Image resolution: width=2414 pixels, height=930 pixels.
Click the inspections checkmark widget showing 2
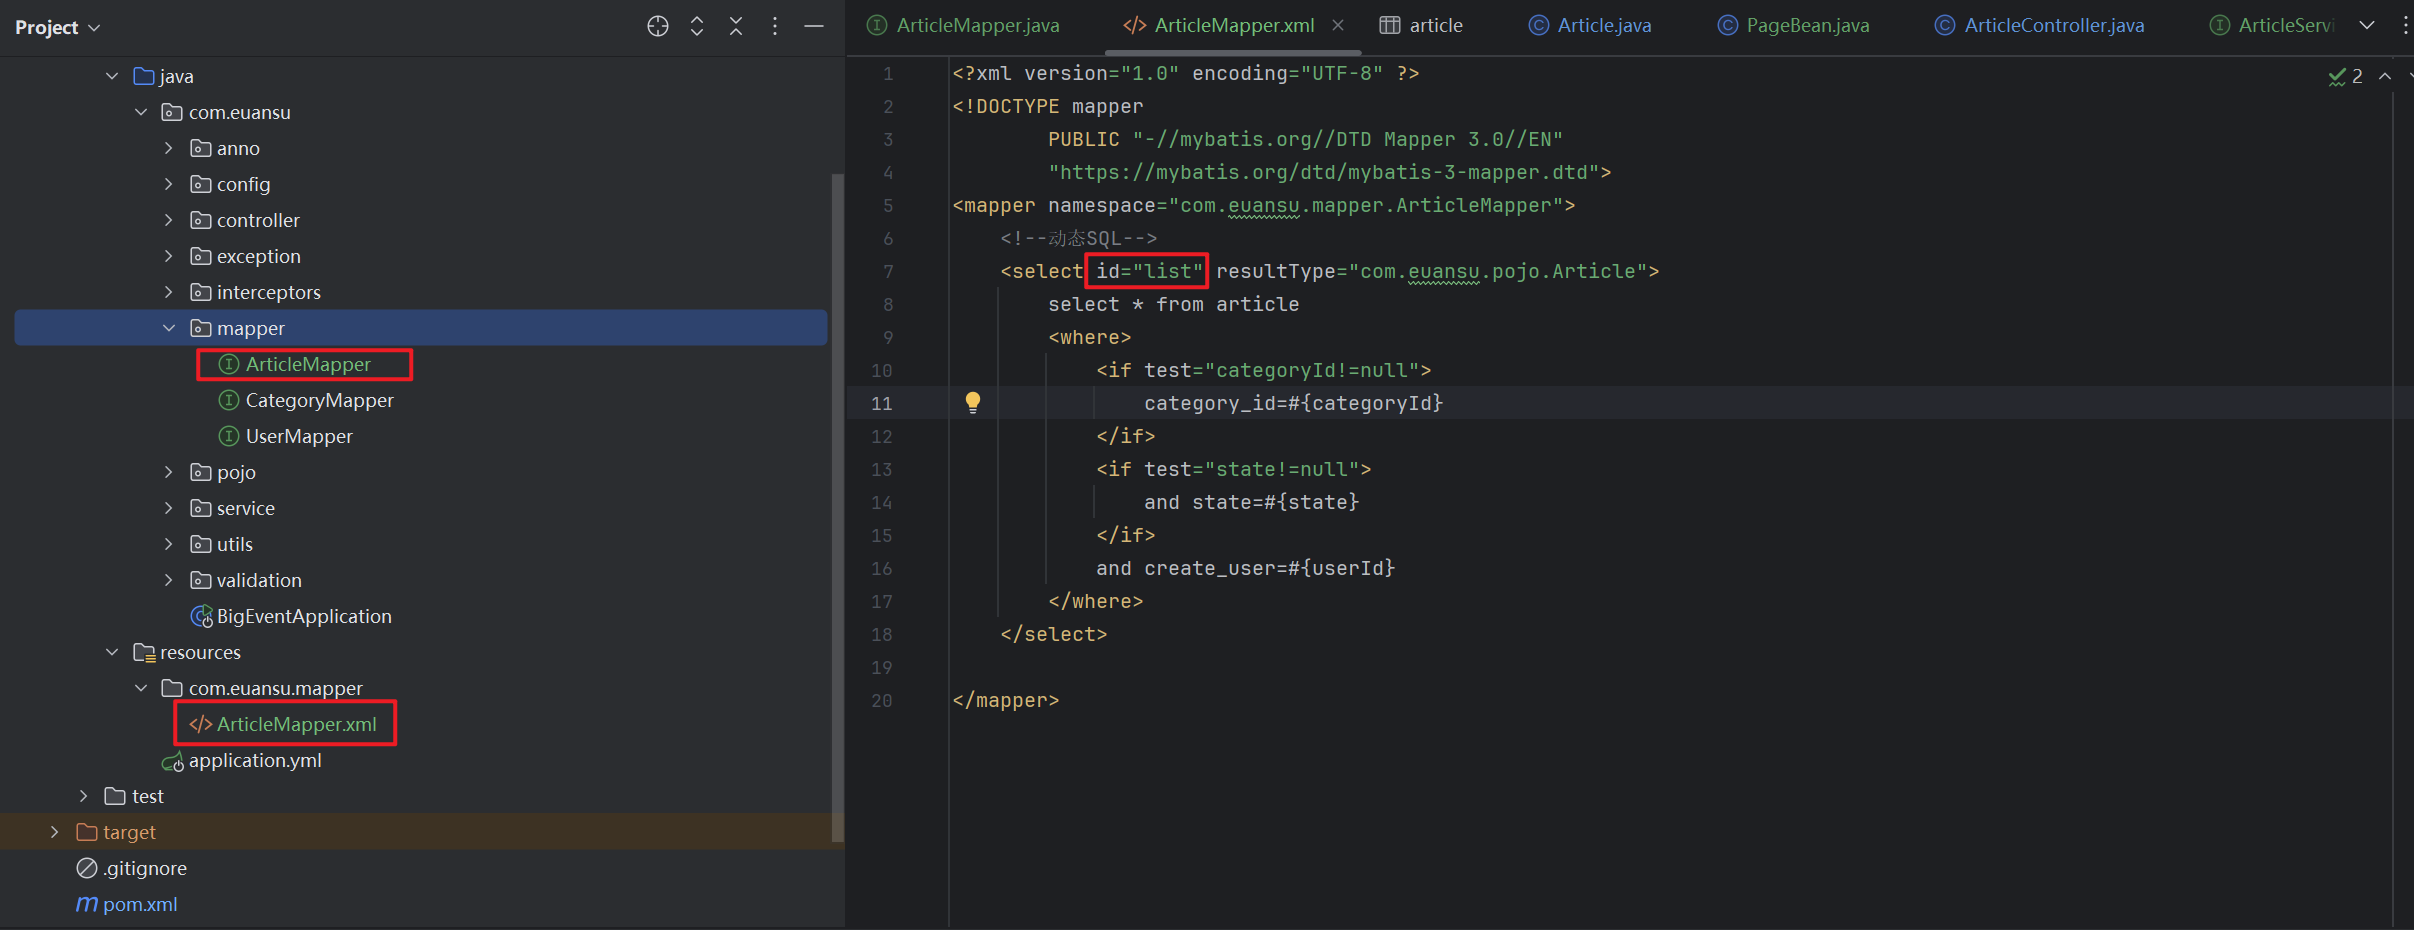click(x=2345, y=77)
